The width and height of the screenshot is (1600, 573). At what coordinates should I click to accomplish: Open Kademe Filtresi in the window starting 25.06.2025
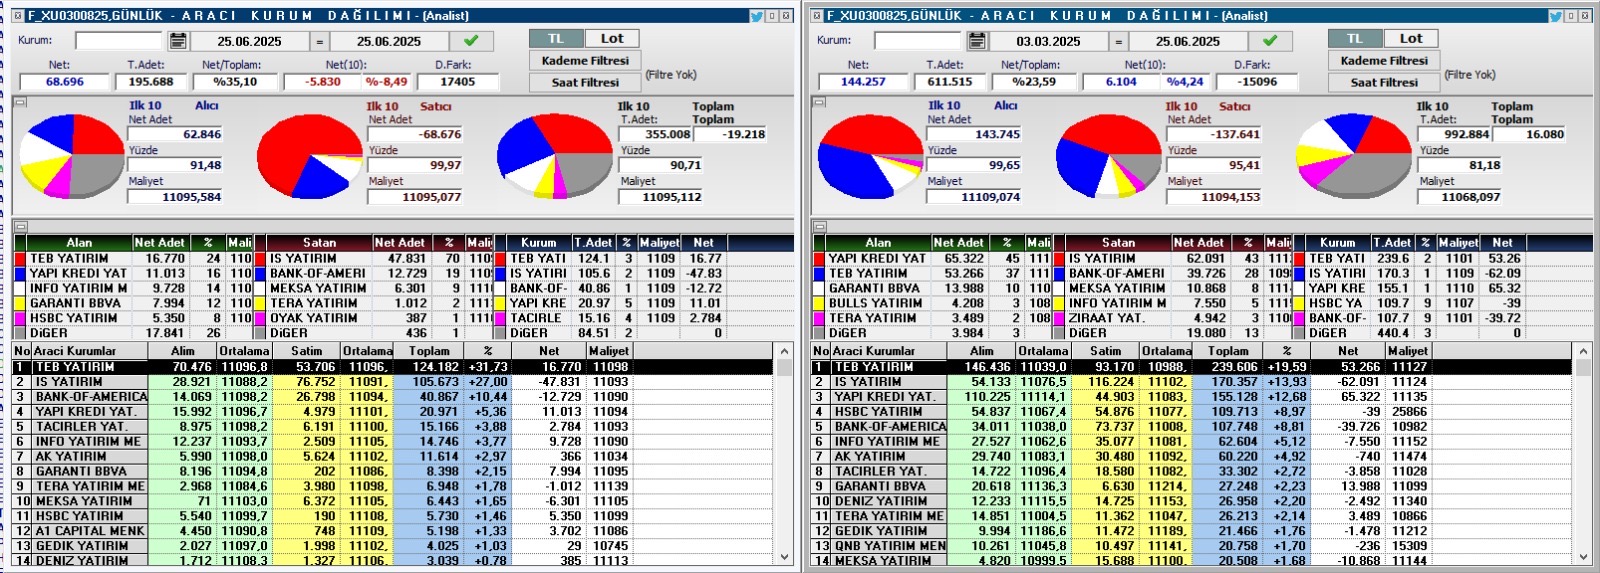585,60
